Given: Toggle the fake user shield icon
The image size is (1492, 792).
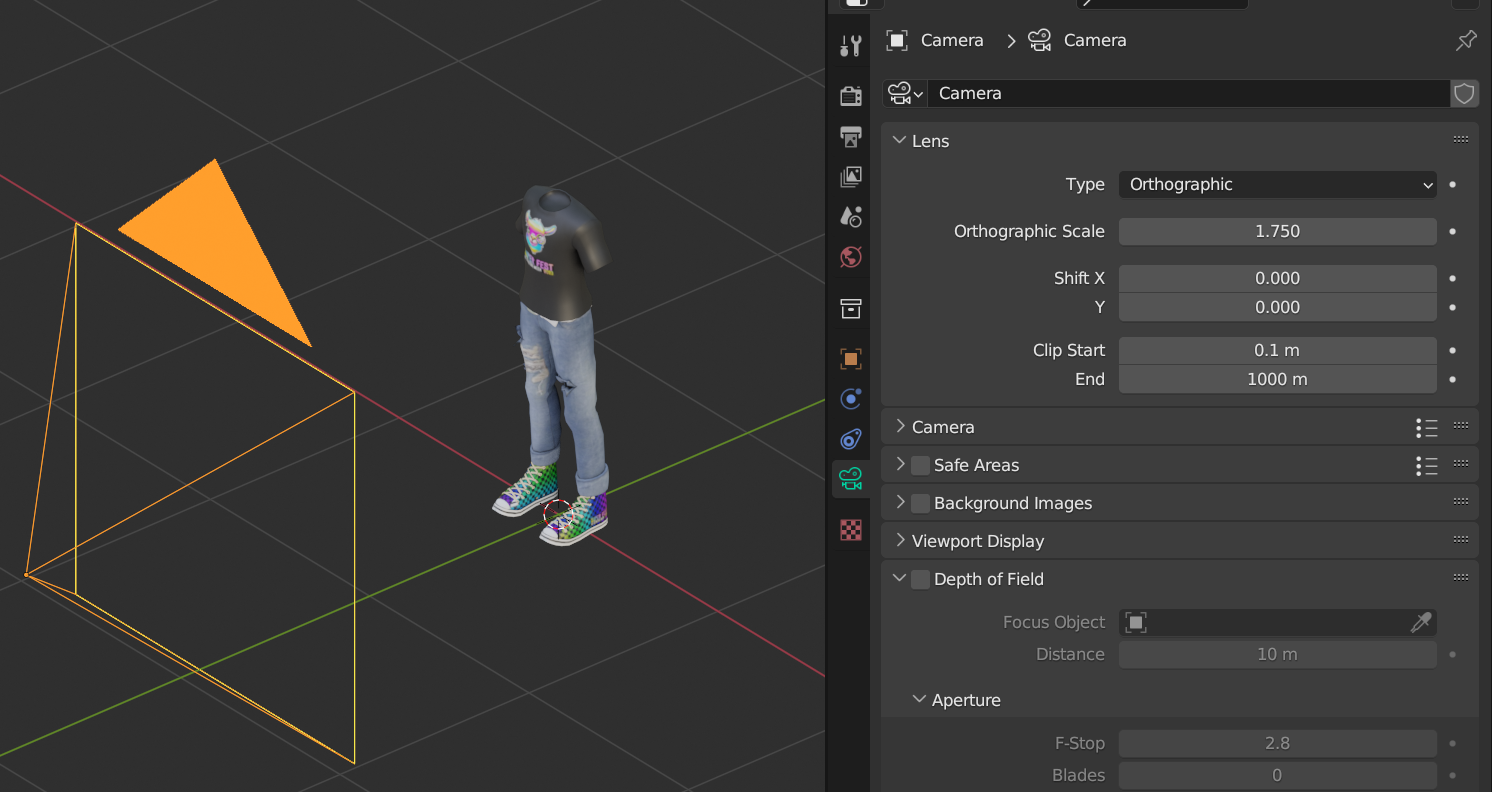Looking at the screenshot, I should pos(1464,94).
